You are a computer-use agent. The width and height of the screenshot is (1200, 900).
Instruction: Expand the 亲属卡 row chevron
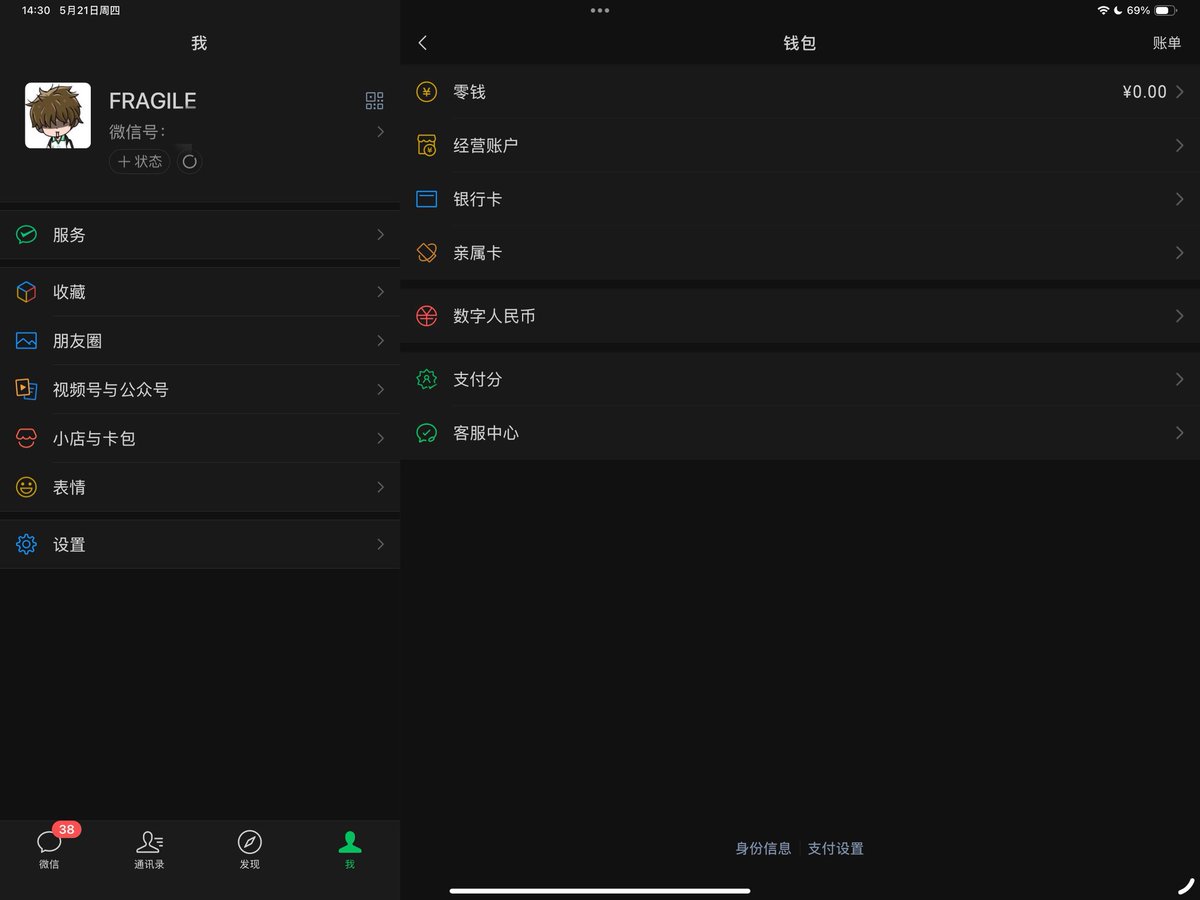[1180, 253]
